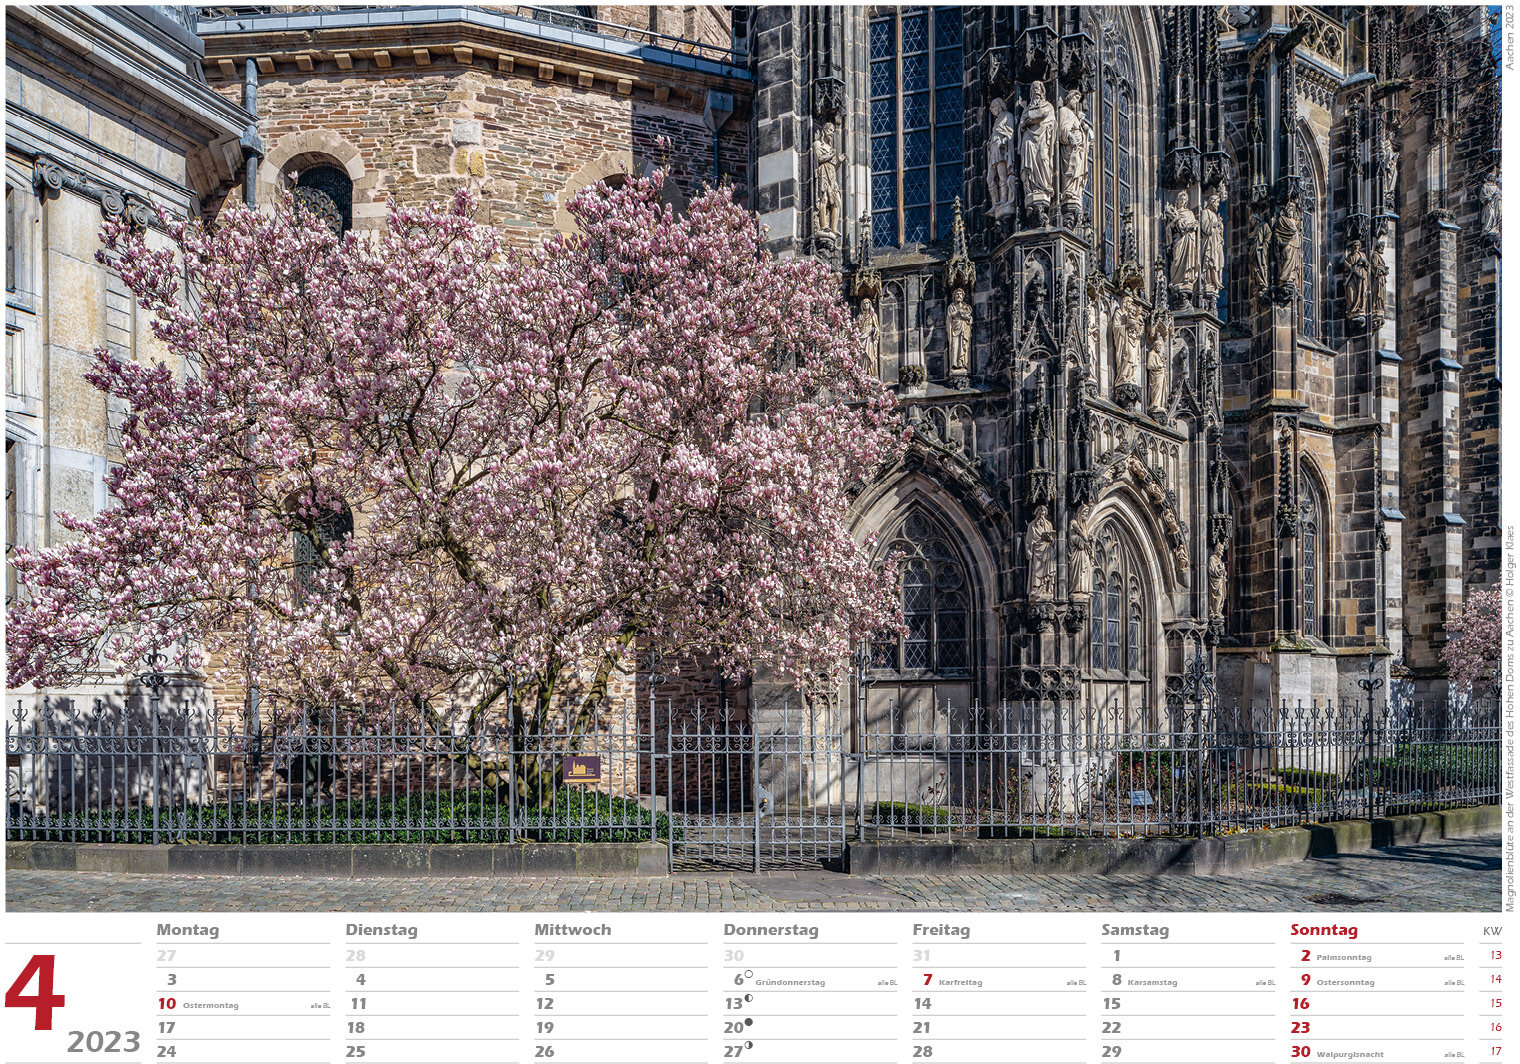This screenshot has width=1520, height=1064.
Task: Click the moon phase symbol beside Thursday 27
Action: [x=748, y=1046]
